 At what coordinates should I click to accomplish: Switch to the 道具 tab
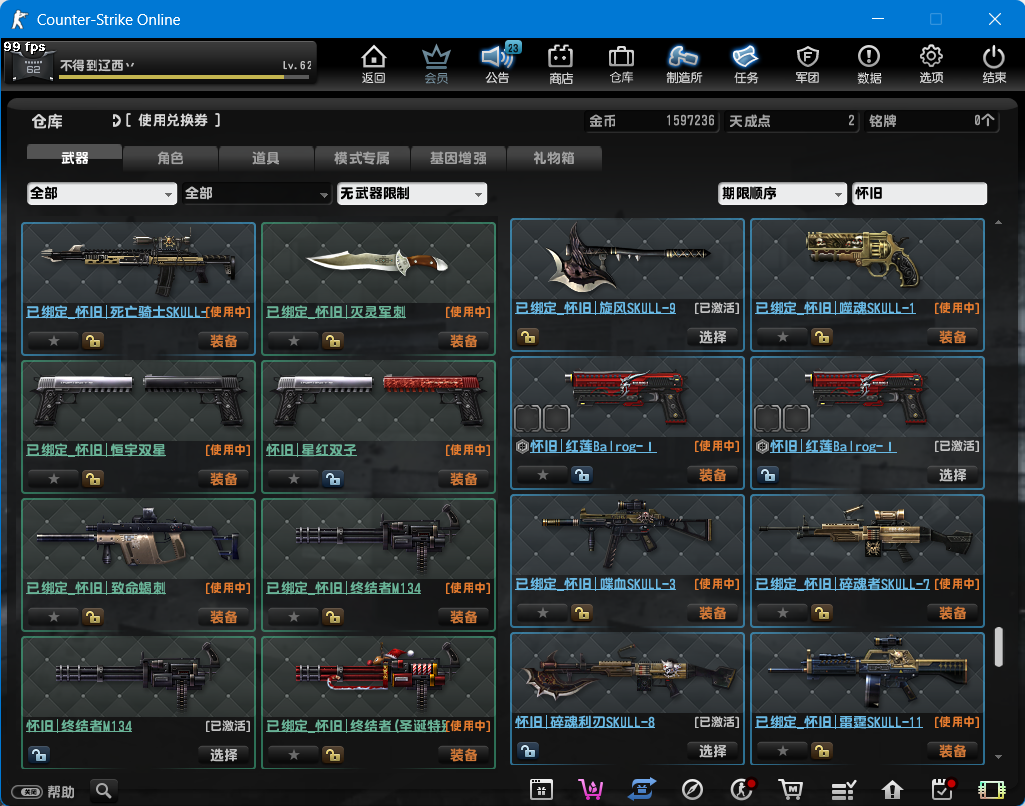point(265,158)
